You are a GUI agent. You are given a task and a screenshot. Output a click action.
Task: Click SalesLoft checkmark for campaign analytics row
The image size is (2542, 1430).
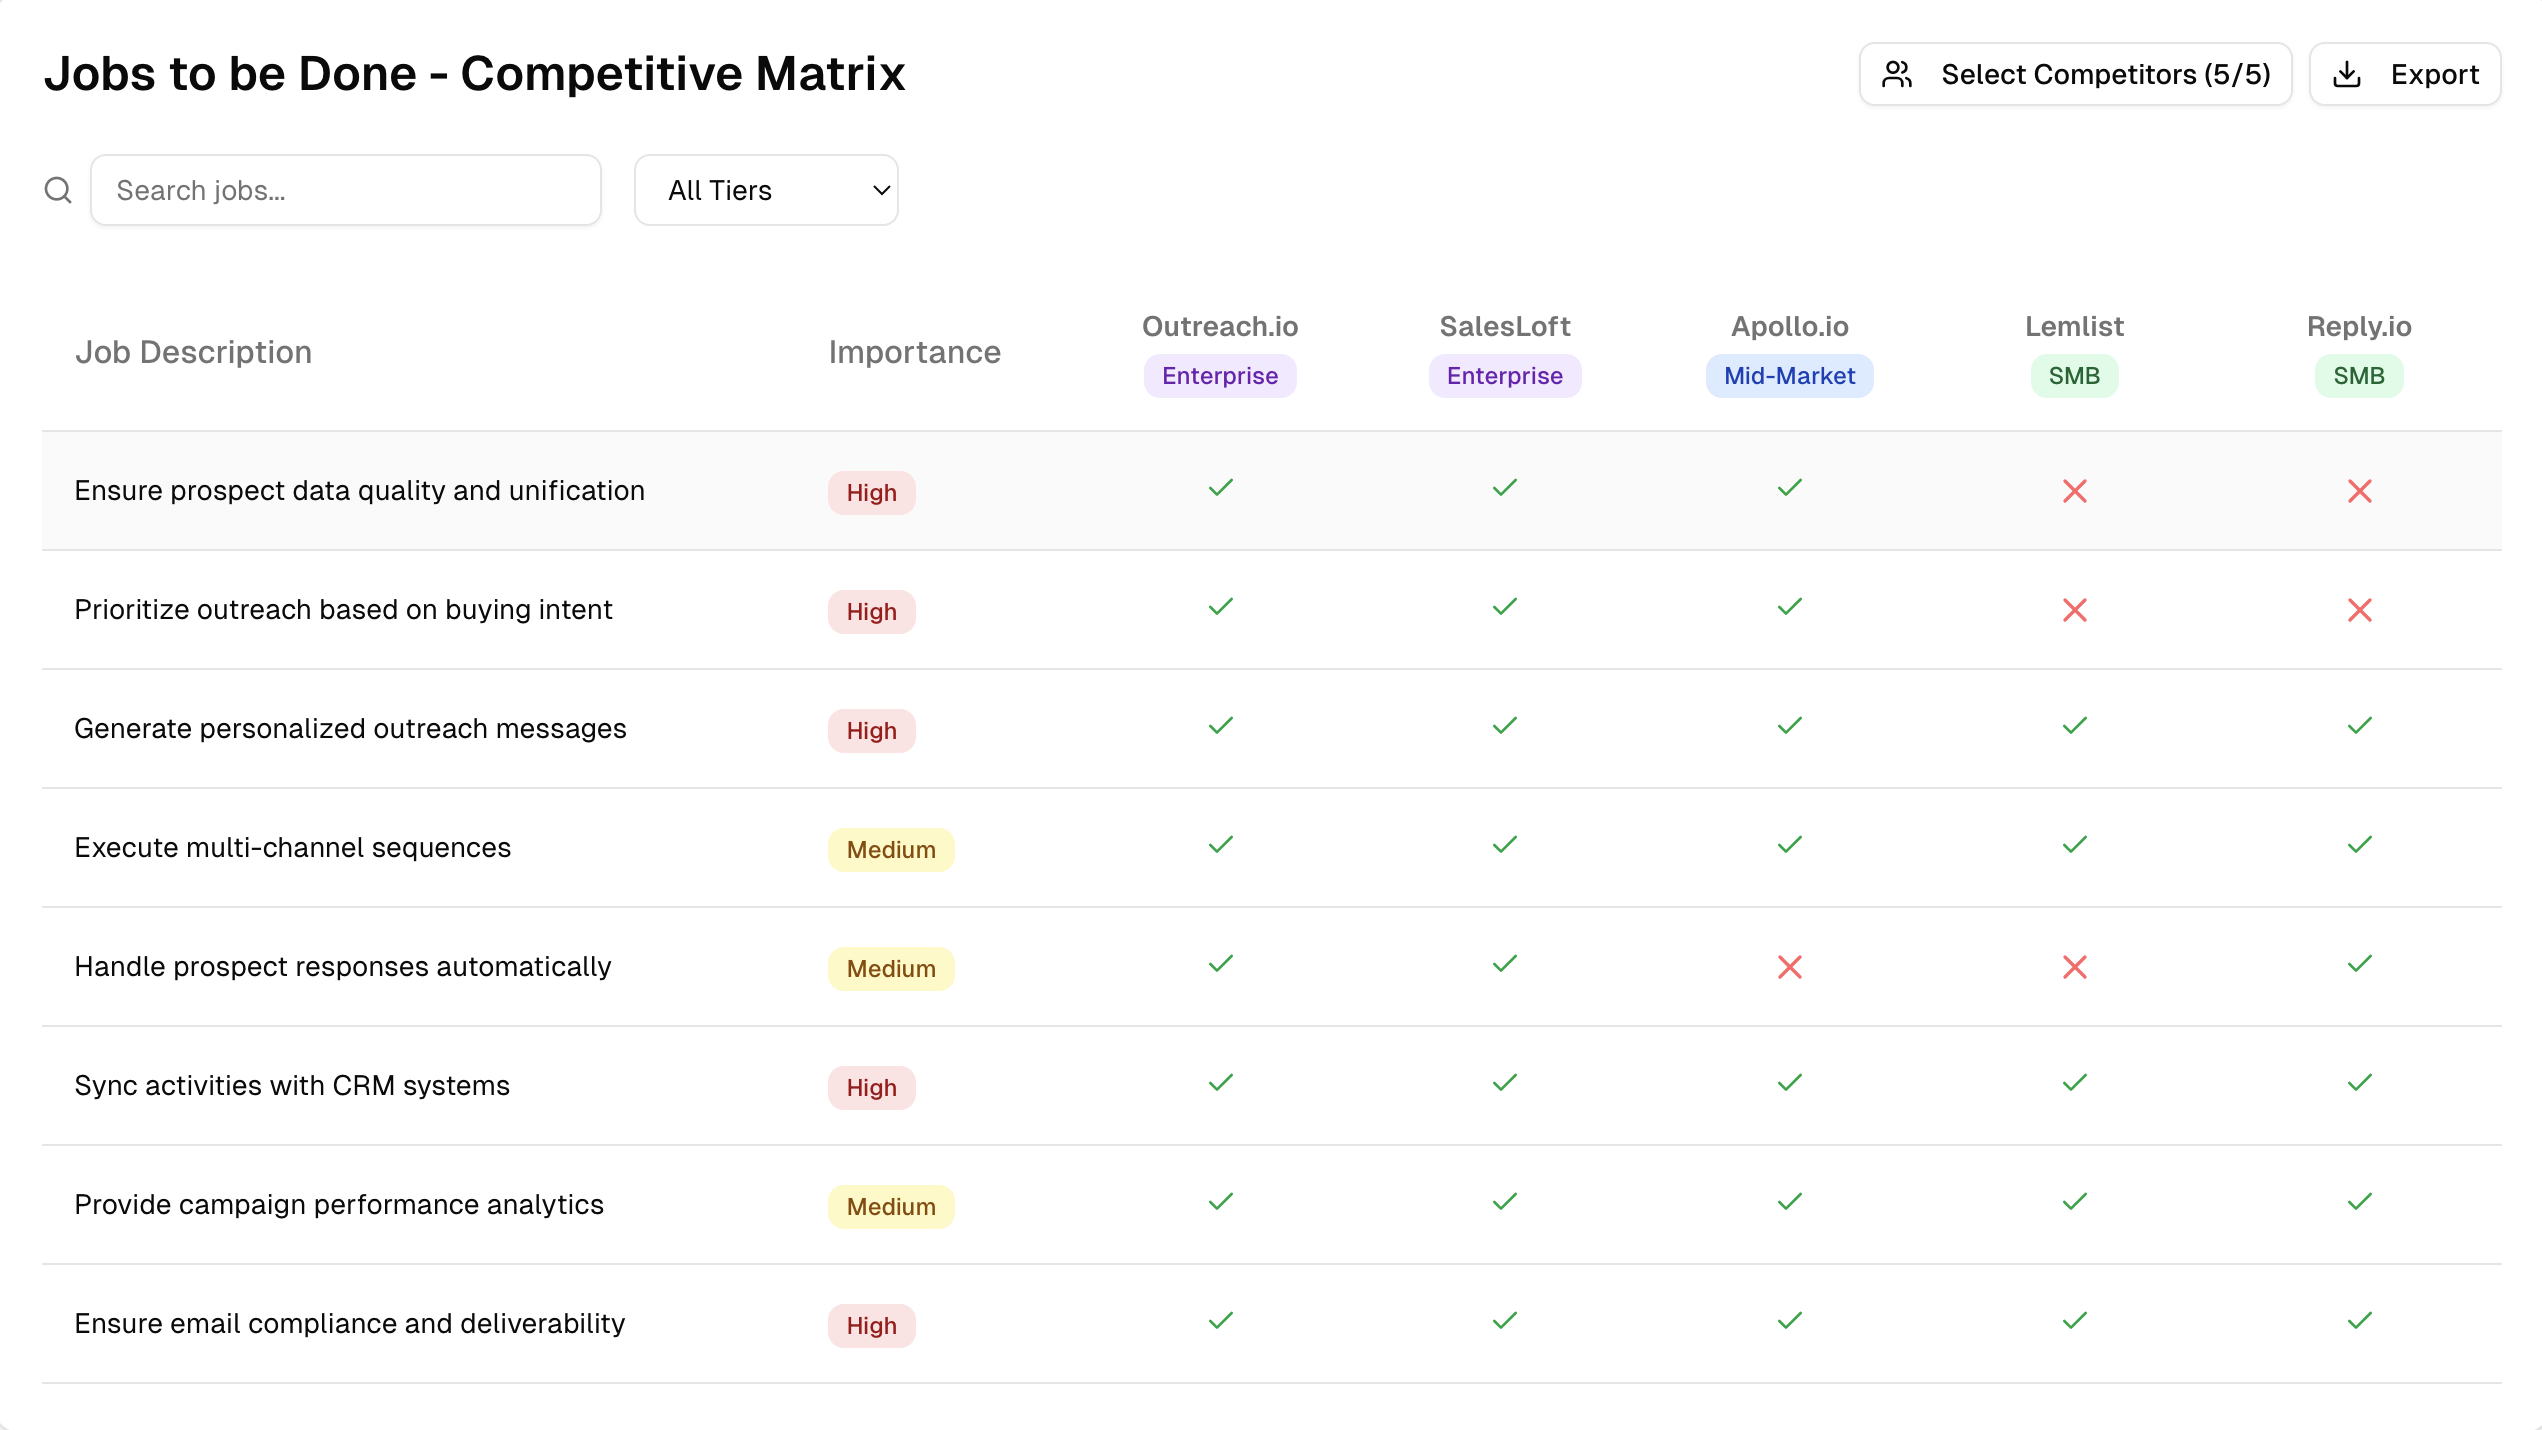1504,1202
